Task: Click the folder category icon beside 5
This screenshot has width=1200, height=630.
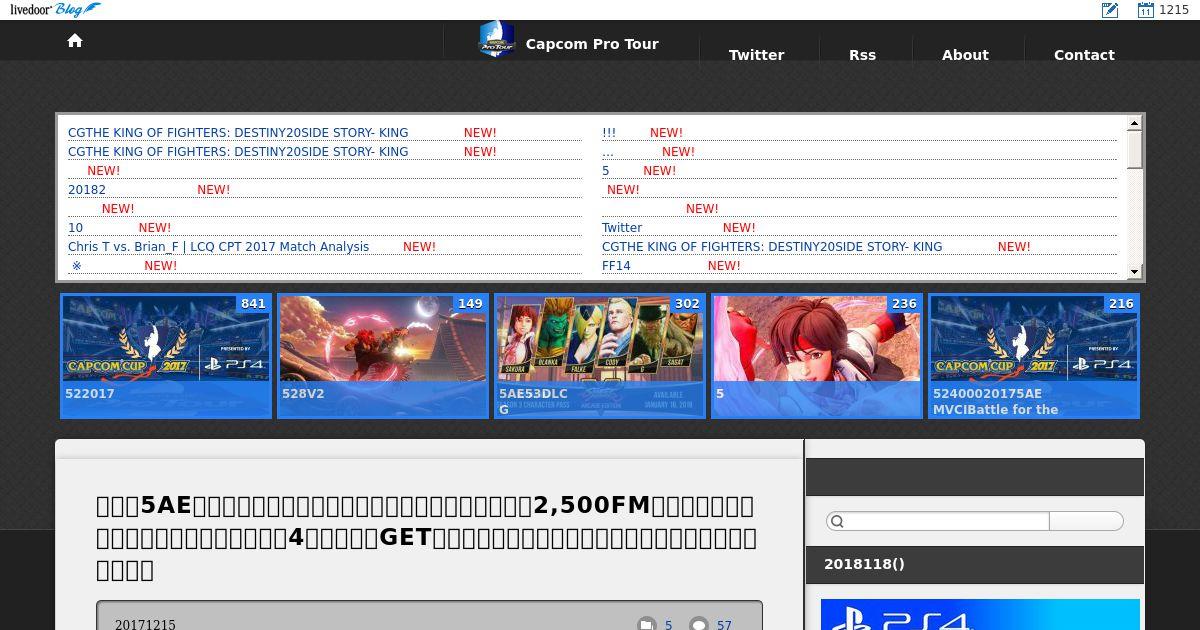Action: pos(647,625)
